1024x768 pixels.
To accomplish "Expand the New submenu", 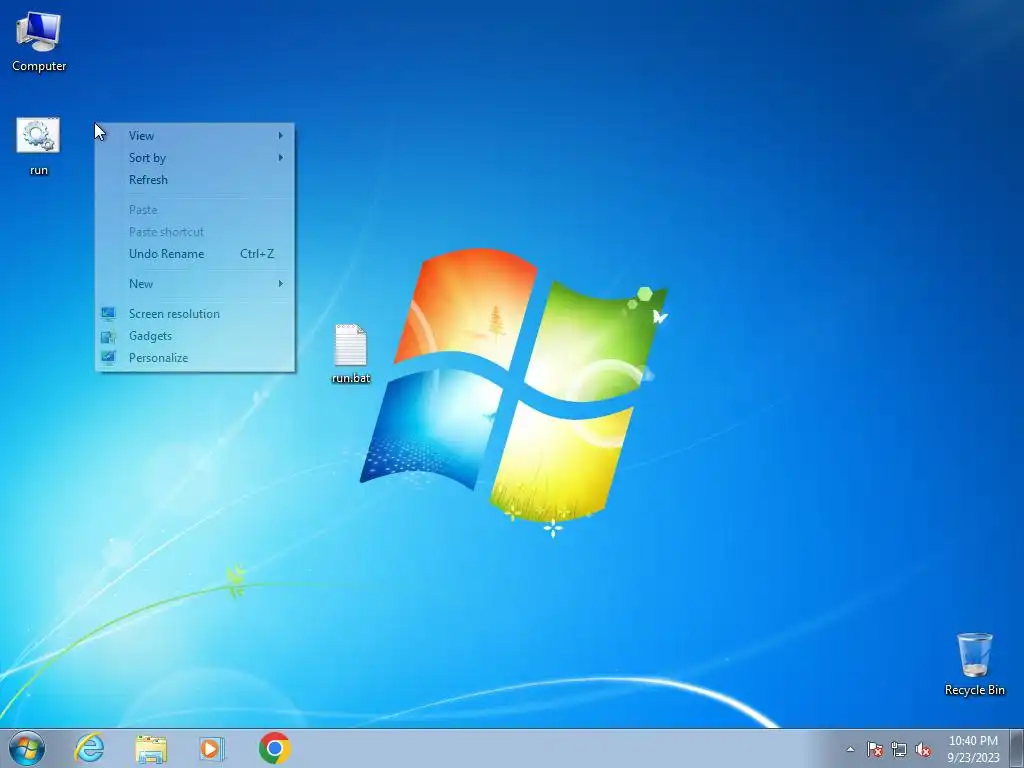I will tap(195, 283).
